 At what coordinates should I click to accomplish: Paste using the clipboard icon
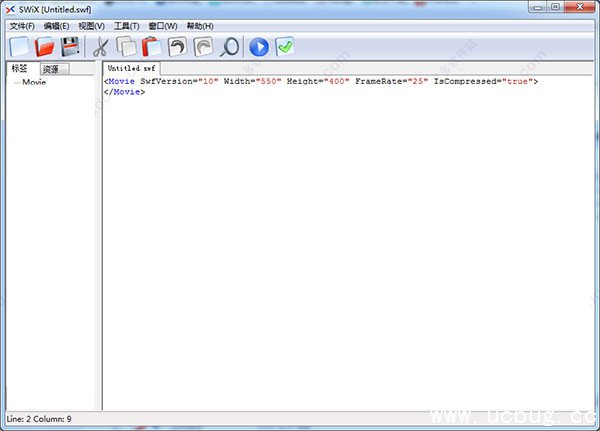151,46
